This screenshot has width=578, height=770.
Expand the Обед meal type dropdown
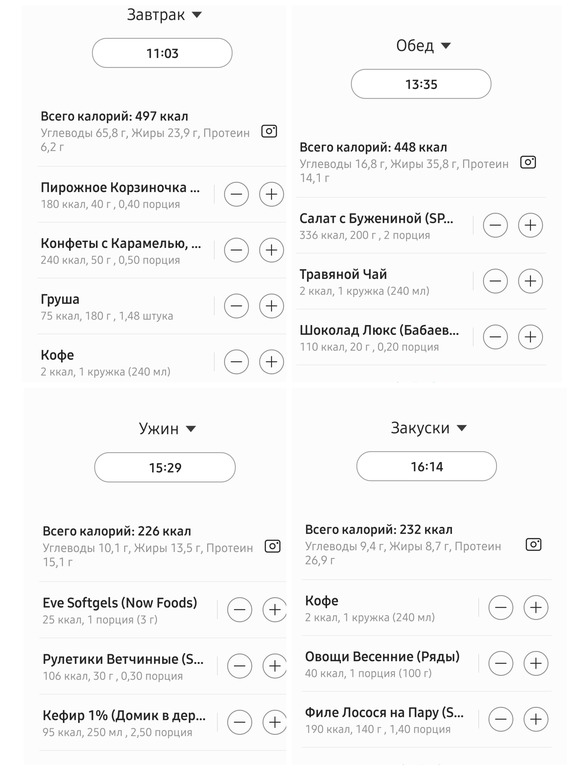click(x=423, y=46)
